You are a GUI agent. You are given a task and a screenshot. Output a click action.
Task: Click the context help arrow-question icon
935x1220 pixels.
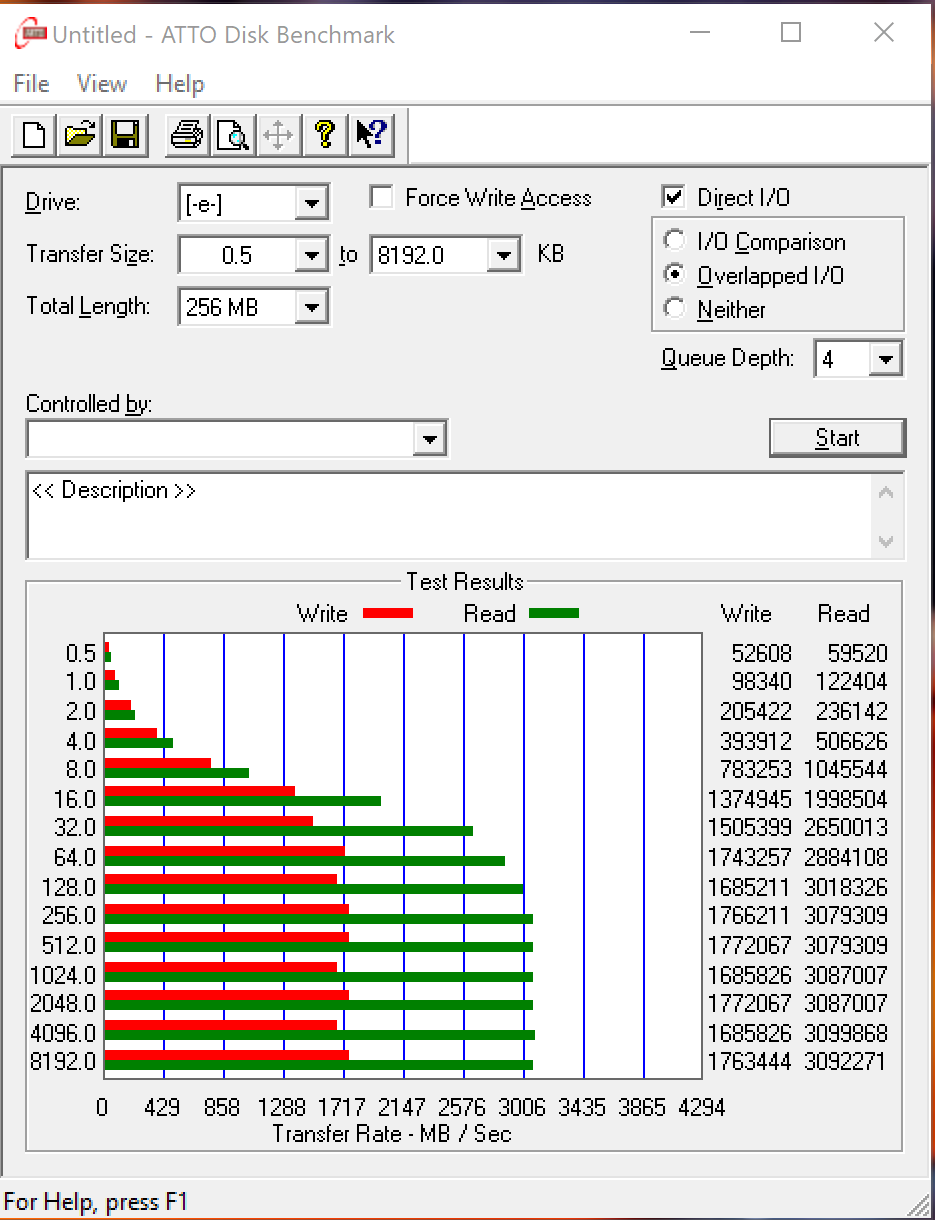click(x=370, y=134)
